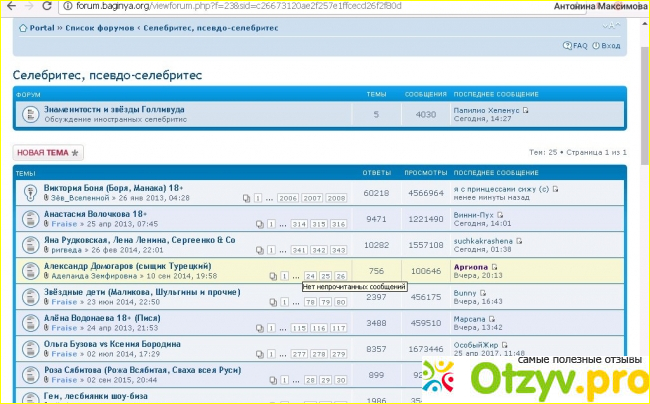
Task: Jump to latest post icon beside Bunny
Action: coord(483,292)
